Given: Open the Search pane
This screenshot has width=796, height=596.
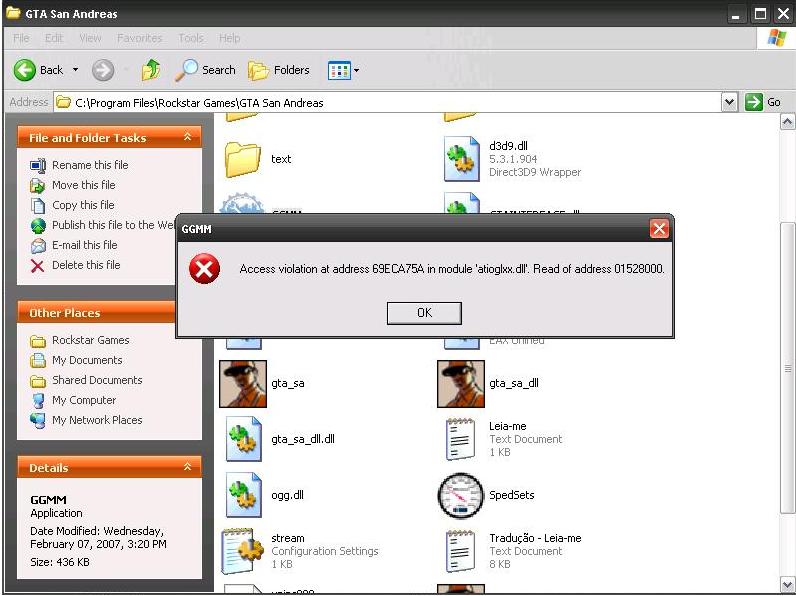Looking at the screenshot, I should 206,70.
